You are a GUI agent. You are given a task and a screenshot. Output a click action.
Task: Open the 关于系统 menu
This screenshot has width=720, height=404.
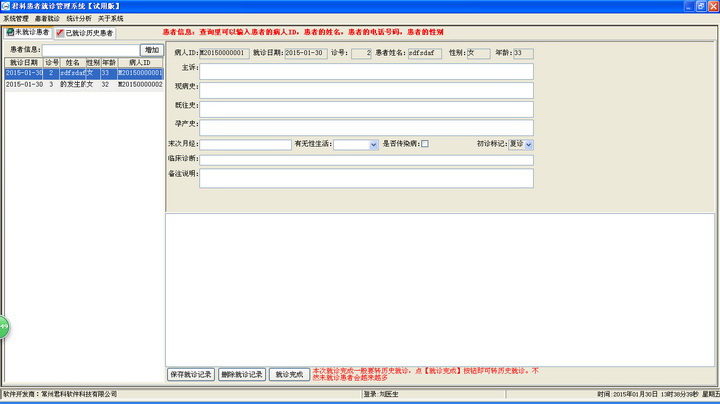[x=111, y=19]
